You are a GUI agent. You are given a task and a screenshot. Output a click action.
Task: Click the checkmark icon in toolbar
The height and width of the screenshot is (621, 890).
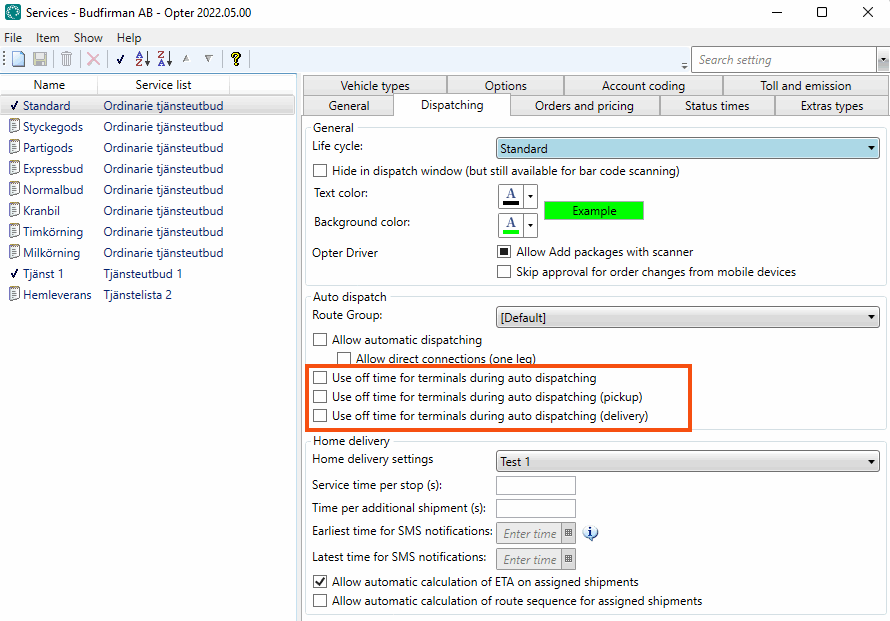[x=120, y=60]
